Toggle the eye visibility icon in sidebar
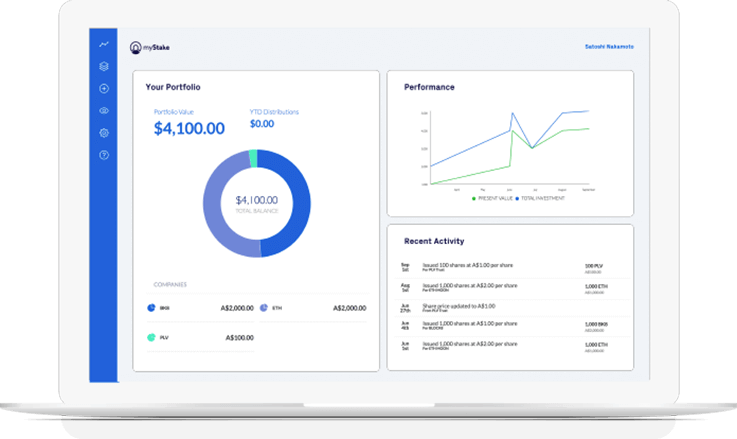This screenshot has width=737, height=439. click(x=104, y=111)
